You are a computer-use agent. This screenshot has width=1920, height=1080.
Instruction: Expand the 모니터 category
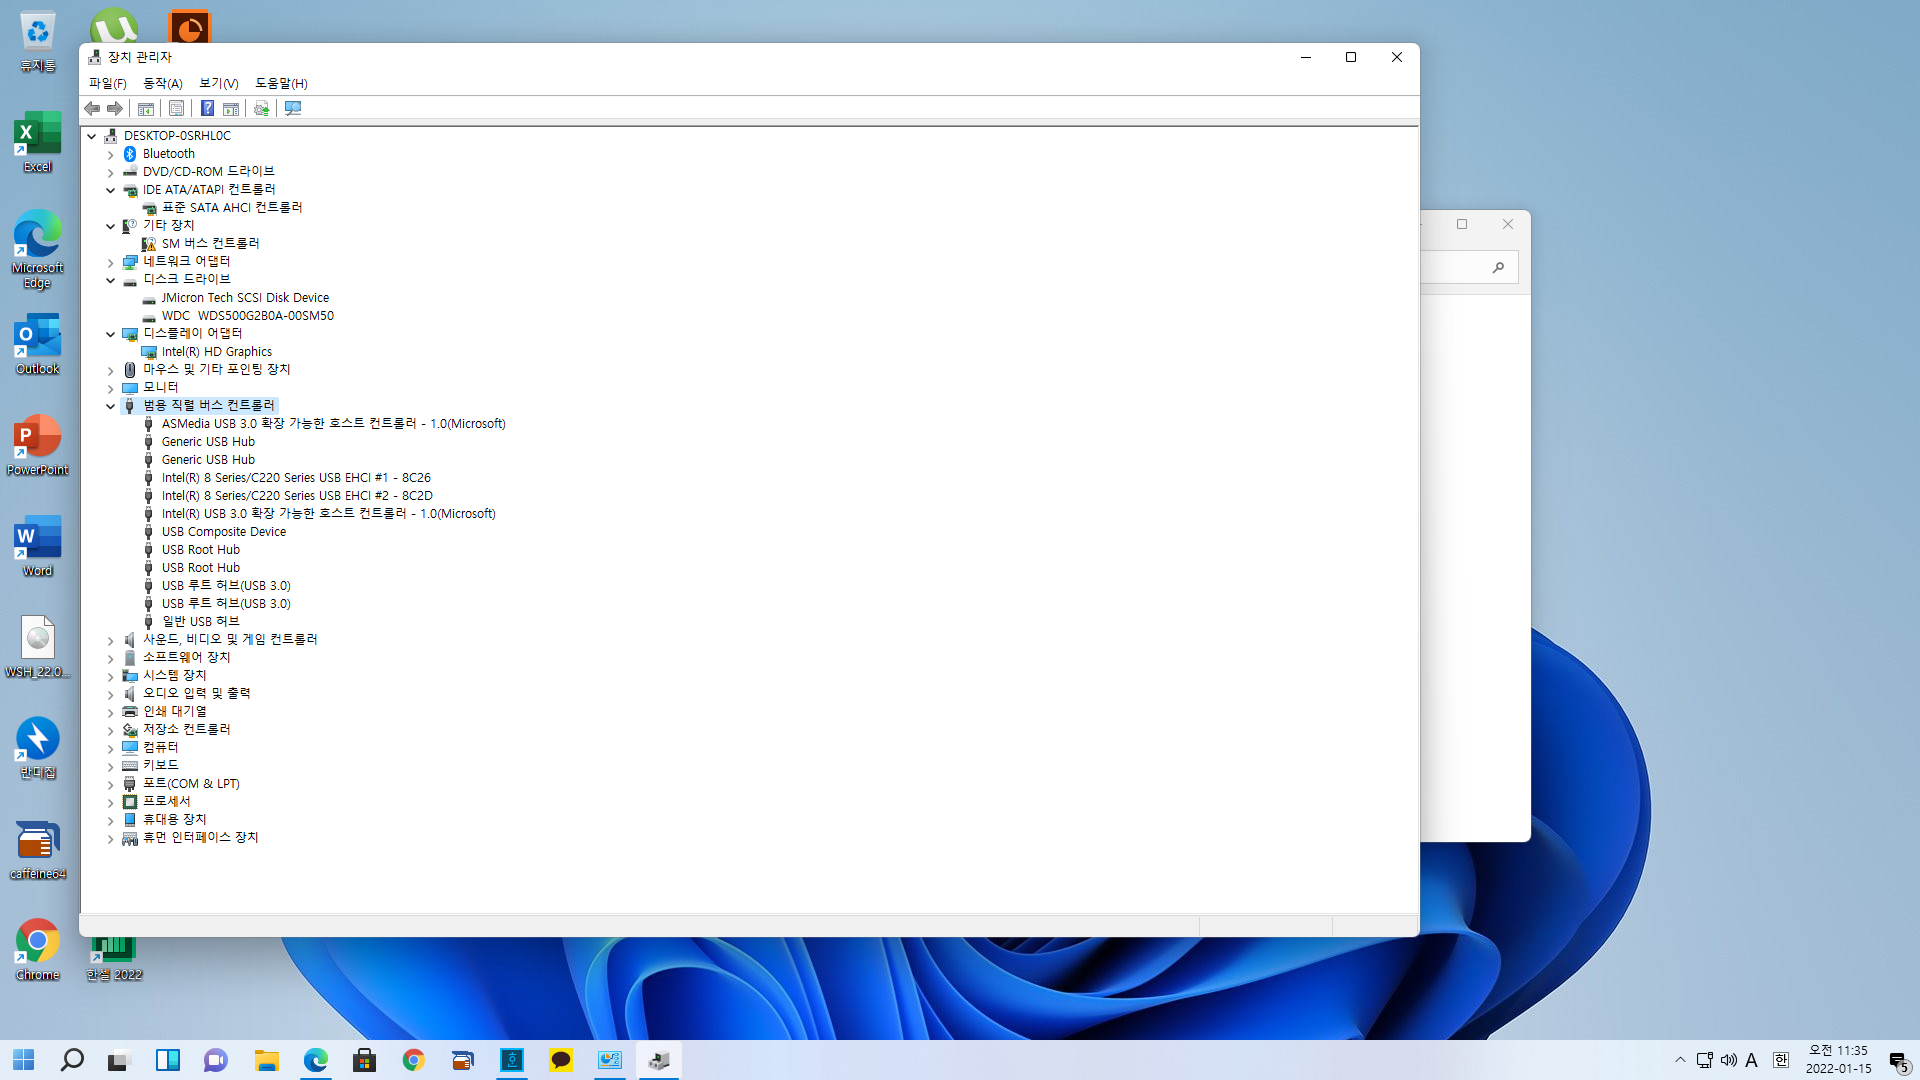point(111,388)
